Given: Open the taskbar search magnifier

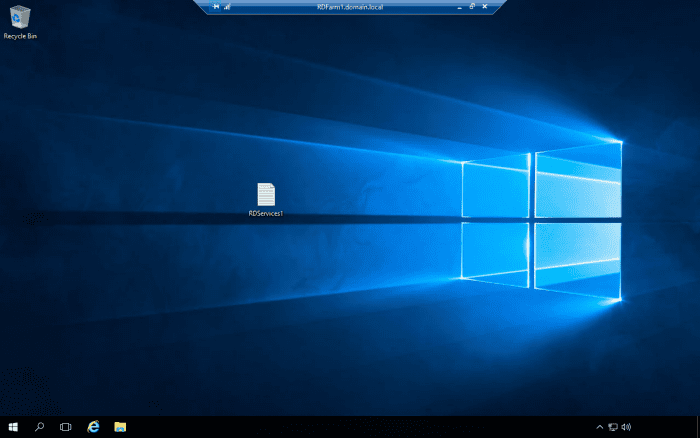Looking at the screenshot, I should tap(39, 427).
